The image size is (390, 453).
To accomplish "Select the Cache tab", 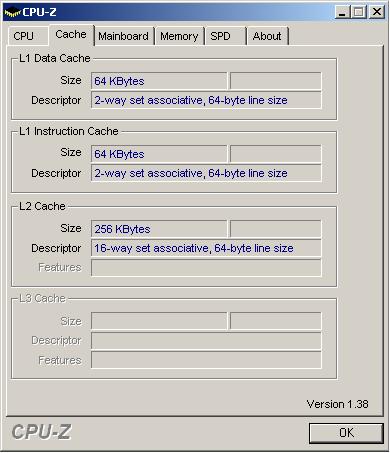I will pyautogui.click(x=71, y=35).
